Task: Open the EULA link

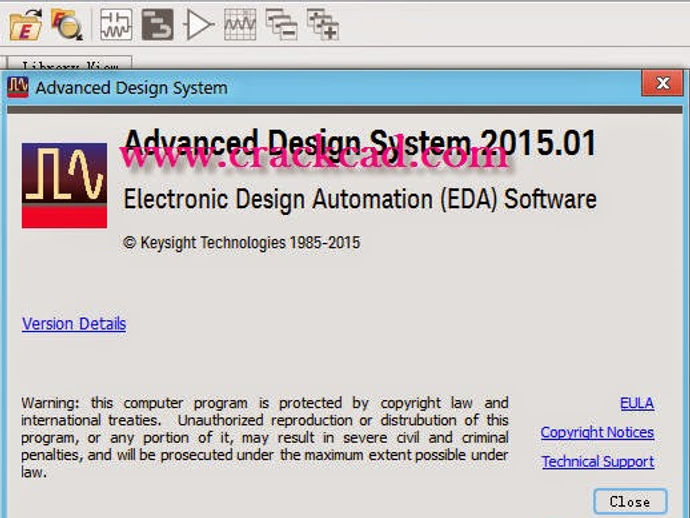Action: [637, 403]
